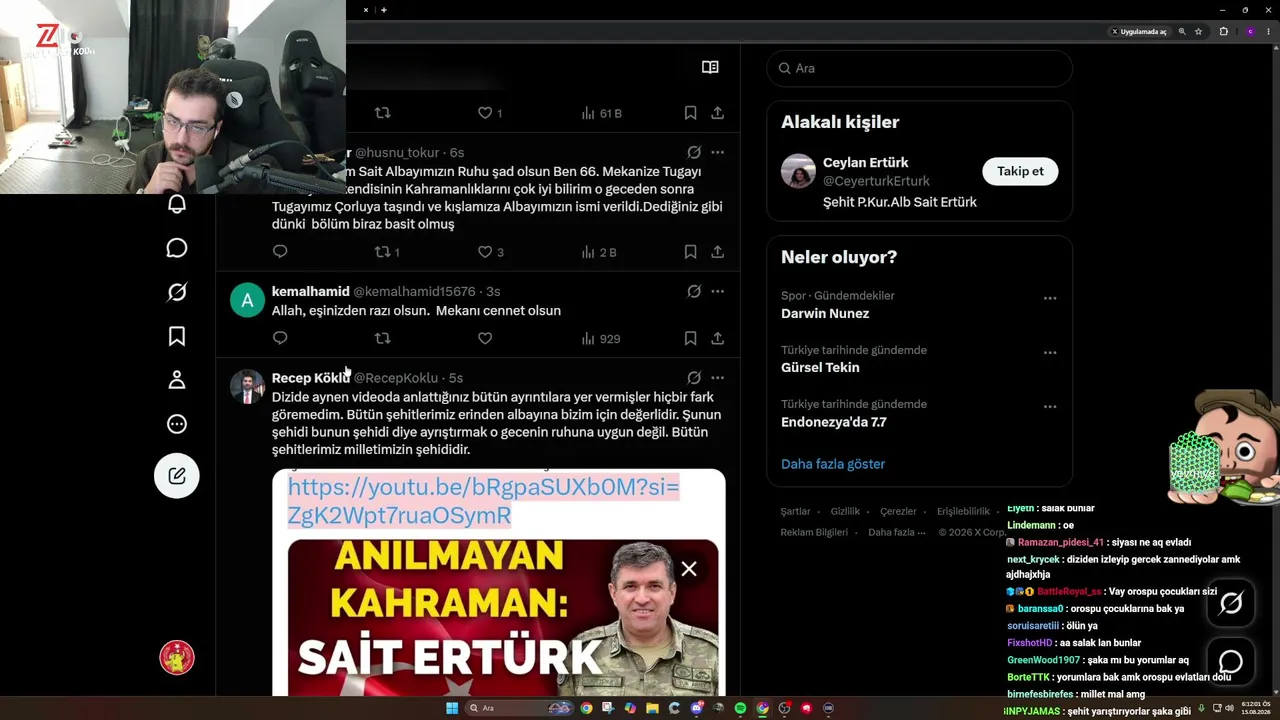
Task: Close the Sait Ertürk image overlay
Action: (689, 569)
